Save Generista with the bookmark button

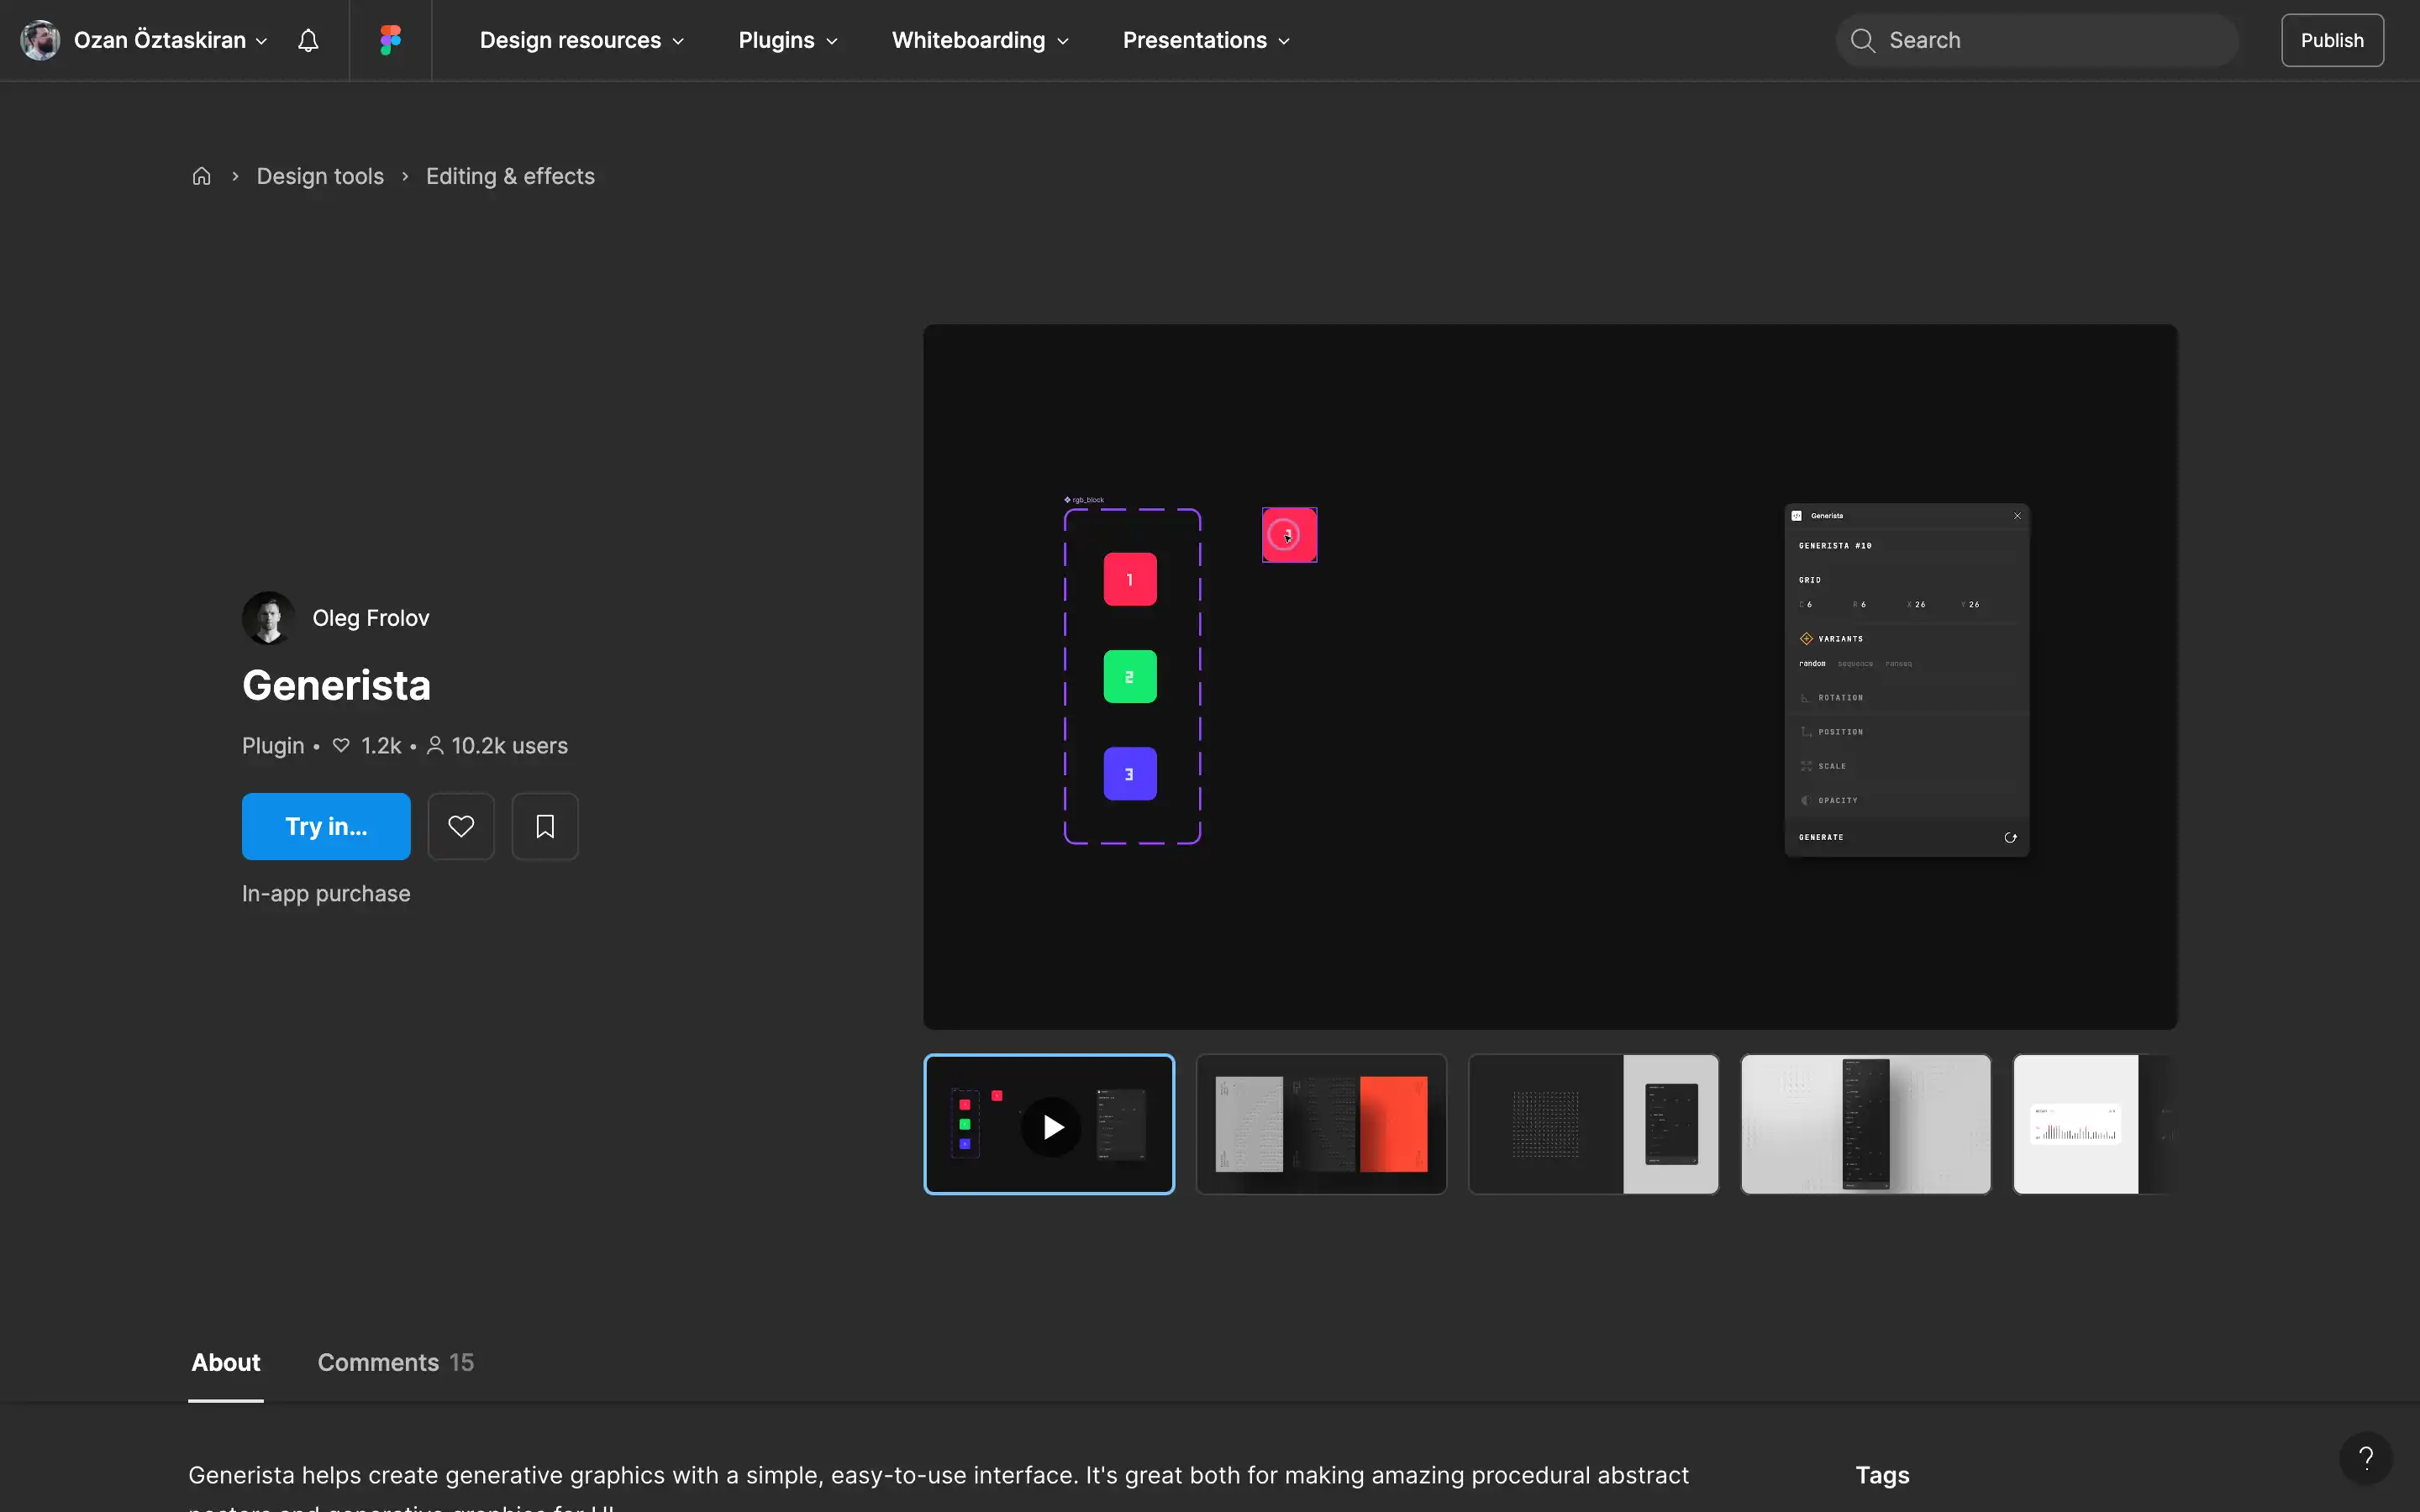545,826
